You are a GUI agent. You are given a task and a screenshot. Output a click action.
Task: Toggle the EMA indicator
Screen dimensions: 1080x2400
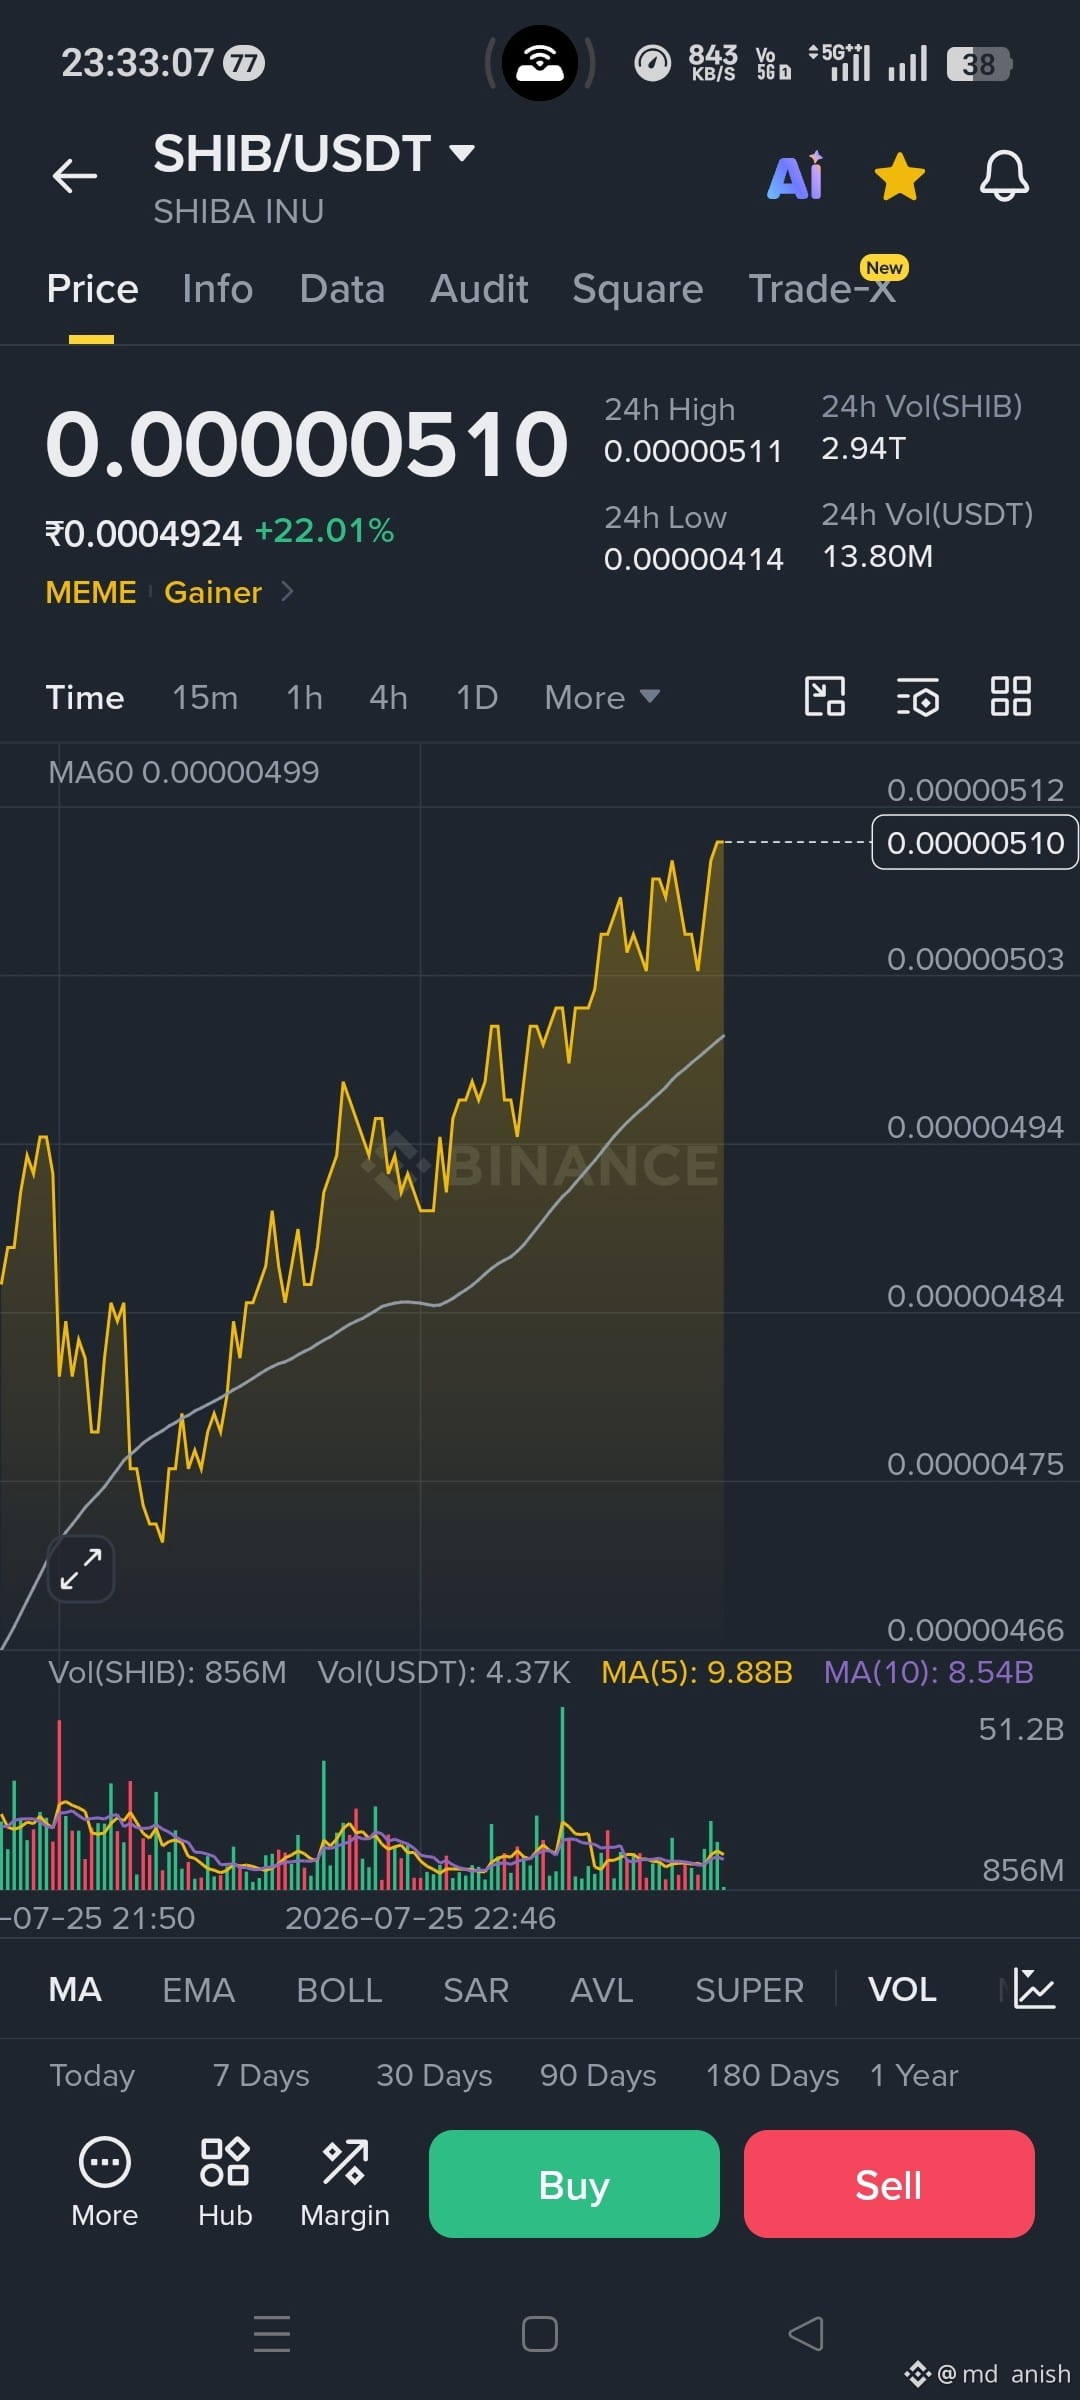[x=198, y=1990]
